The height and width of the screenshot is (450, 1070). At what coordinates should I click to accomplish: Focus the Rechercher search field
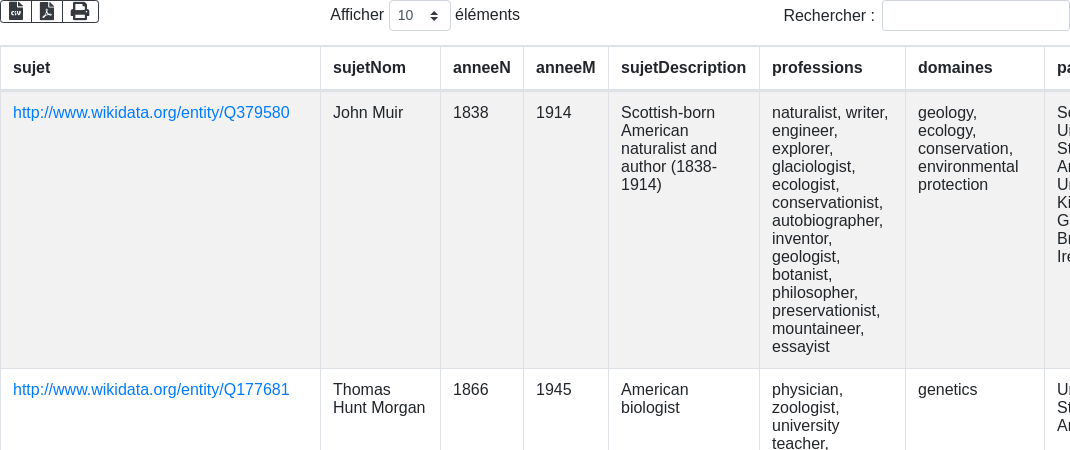975,16
